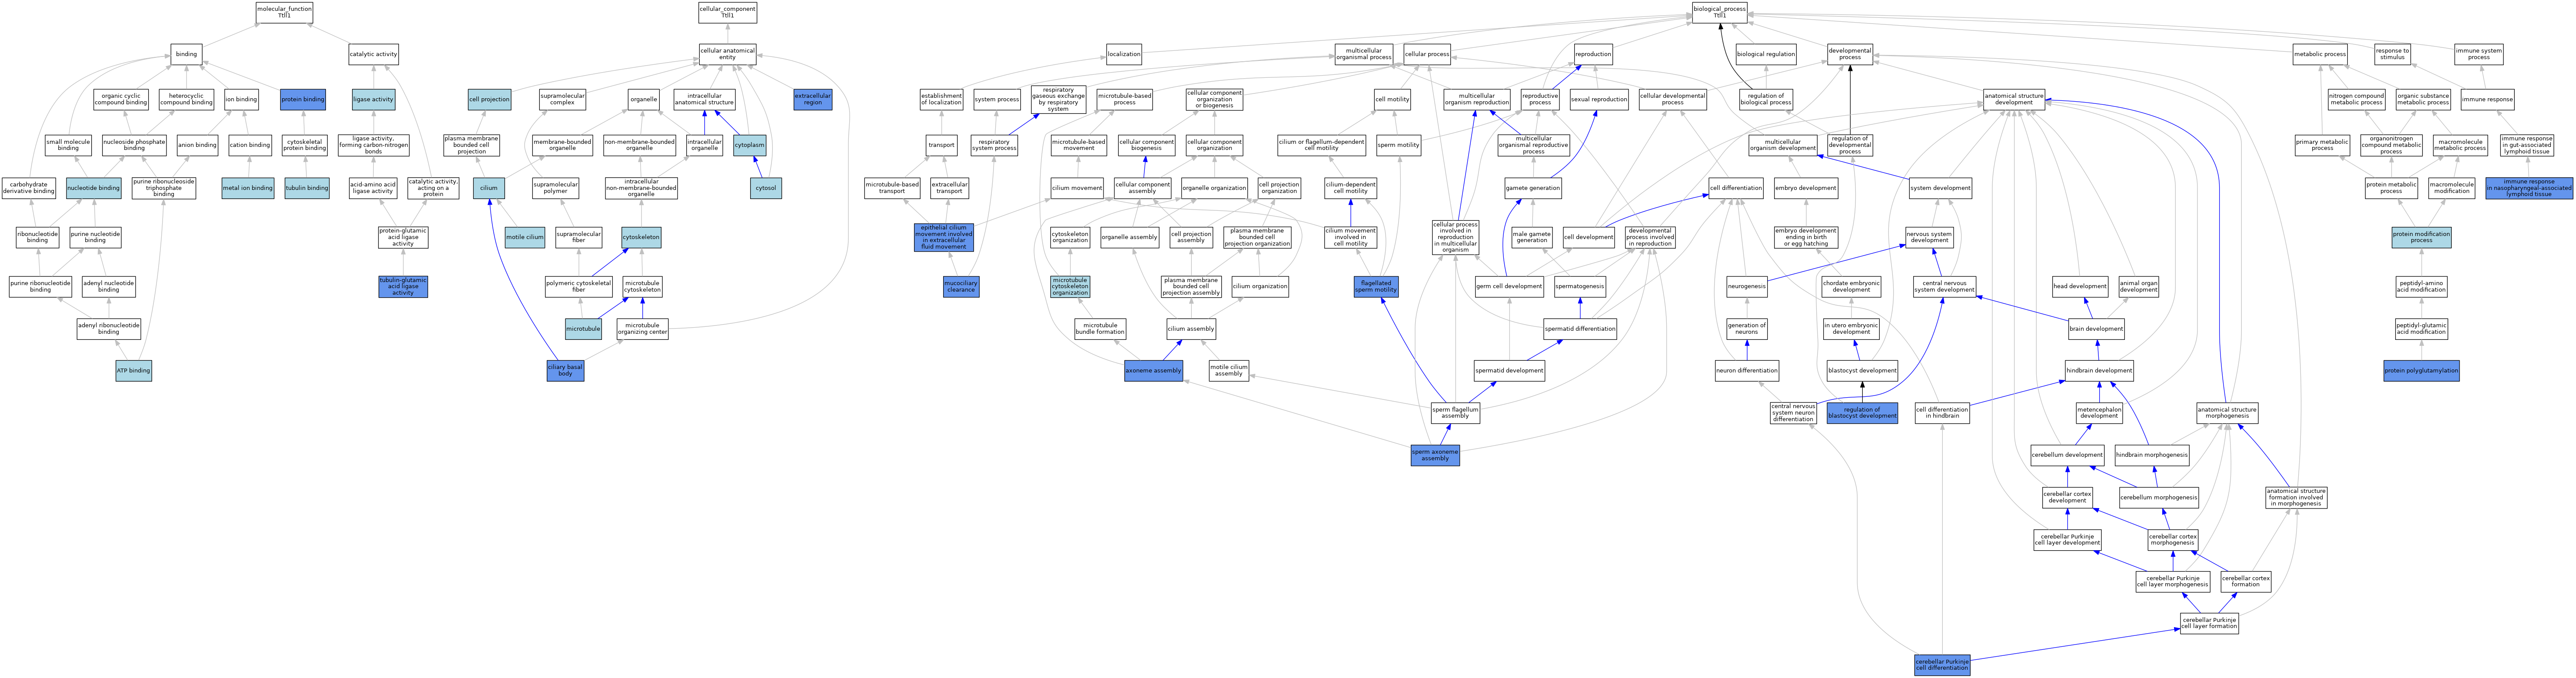
Task: Select the 'ciliary basal body' node
Action: pyautogui.click(x=565, y=371)
